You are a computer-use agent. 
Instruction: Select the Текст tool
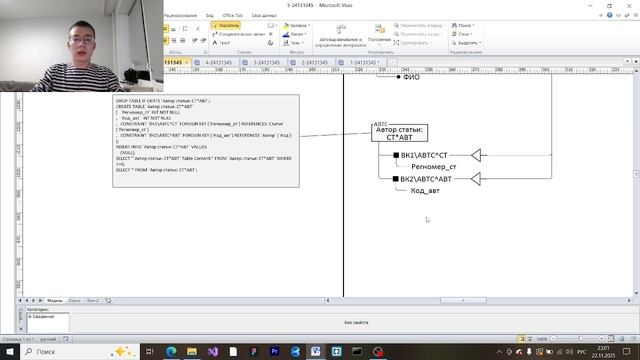(221, 43)
